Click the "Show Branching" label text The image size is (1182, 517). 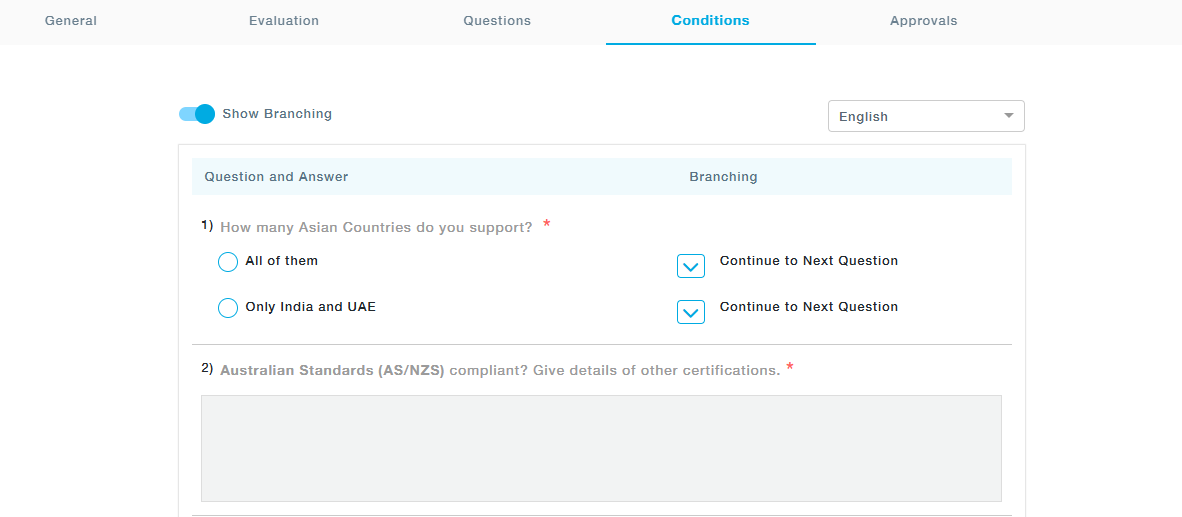tap(277, 114)
